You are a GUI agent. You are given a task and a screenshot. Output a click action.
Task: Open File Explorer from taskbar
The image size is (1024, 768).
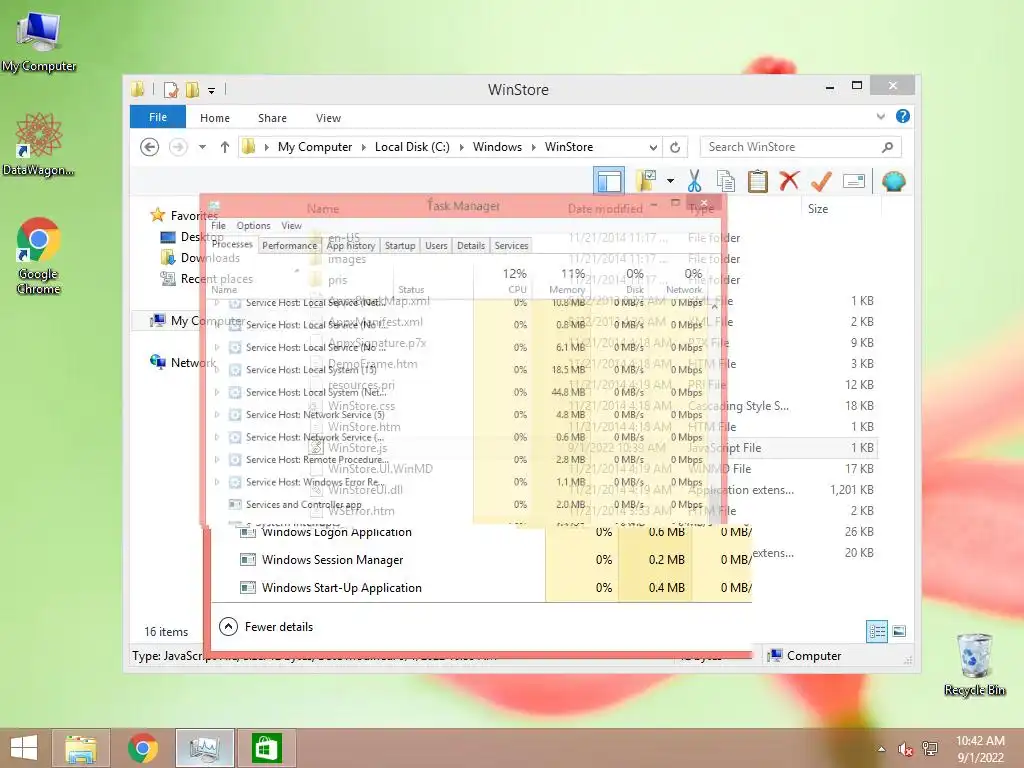click(x=81, y=748)
